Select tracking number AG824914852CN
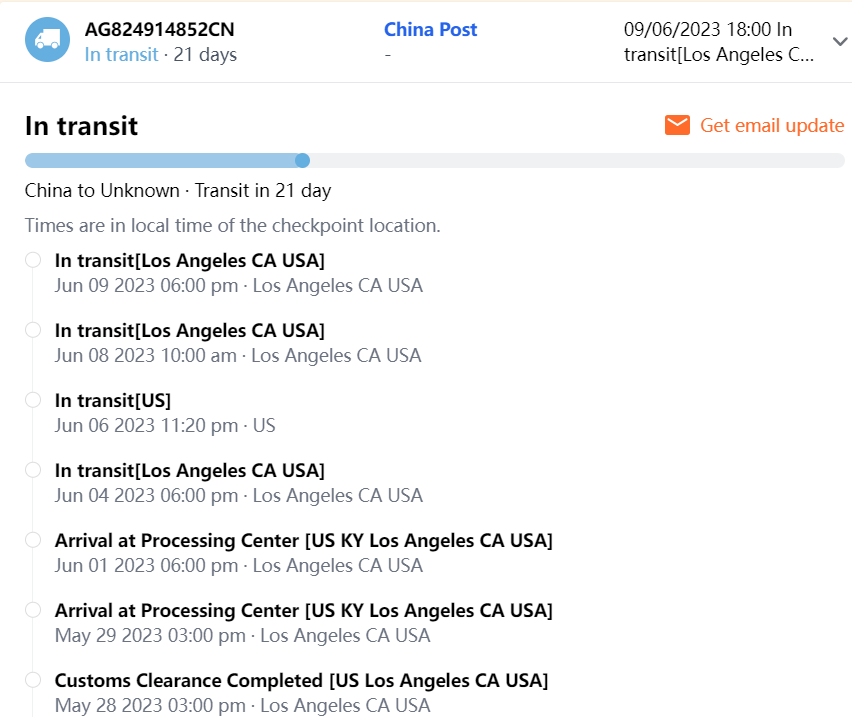 click(160, 30)
